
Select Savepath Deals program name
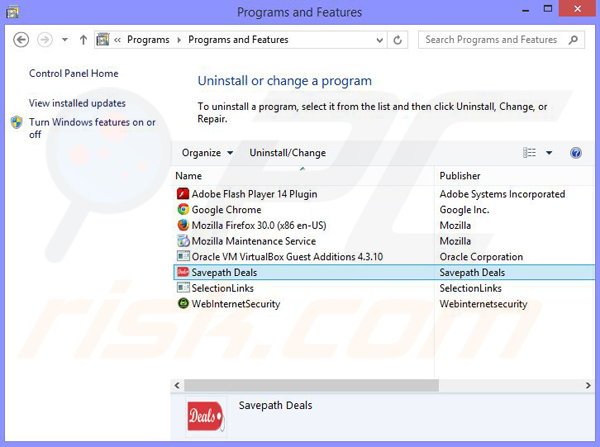(224, 272)
